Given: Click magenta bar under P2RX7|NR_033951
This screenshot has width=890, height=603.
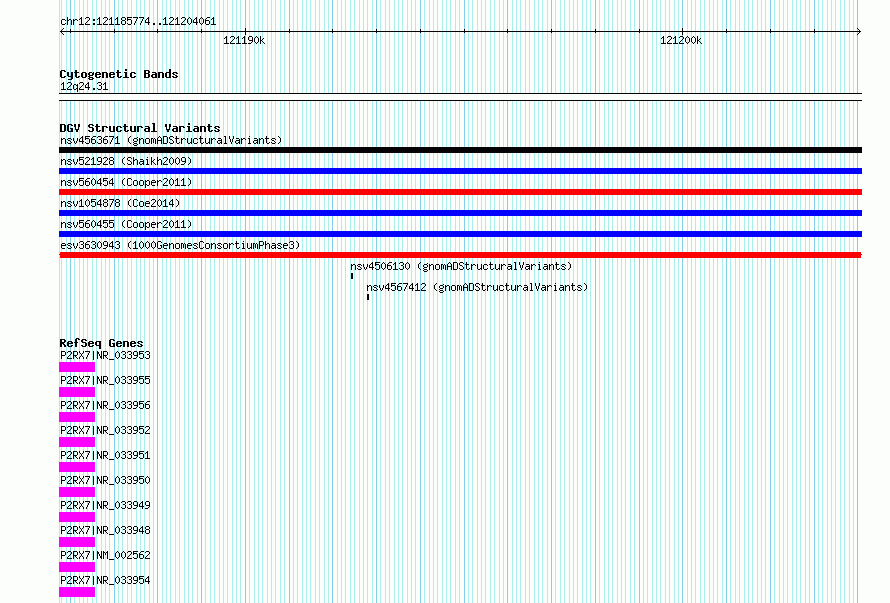Looking at the screenshot, I should coord(77,467).
